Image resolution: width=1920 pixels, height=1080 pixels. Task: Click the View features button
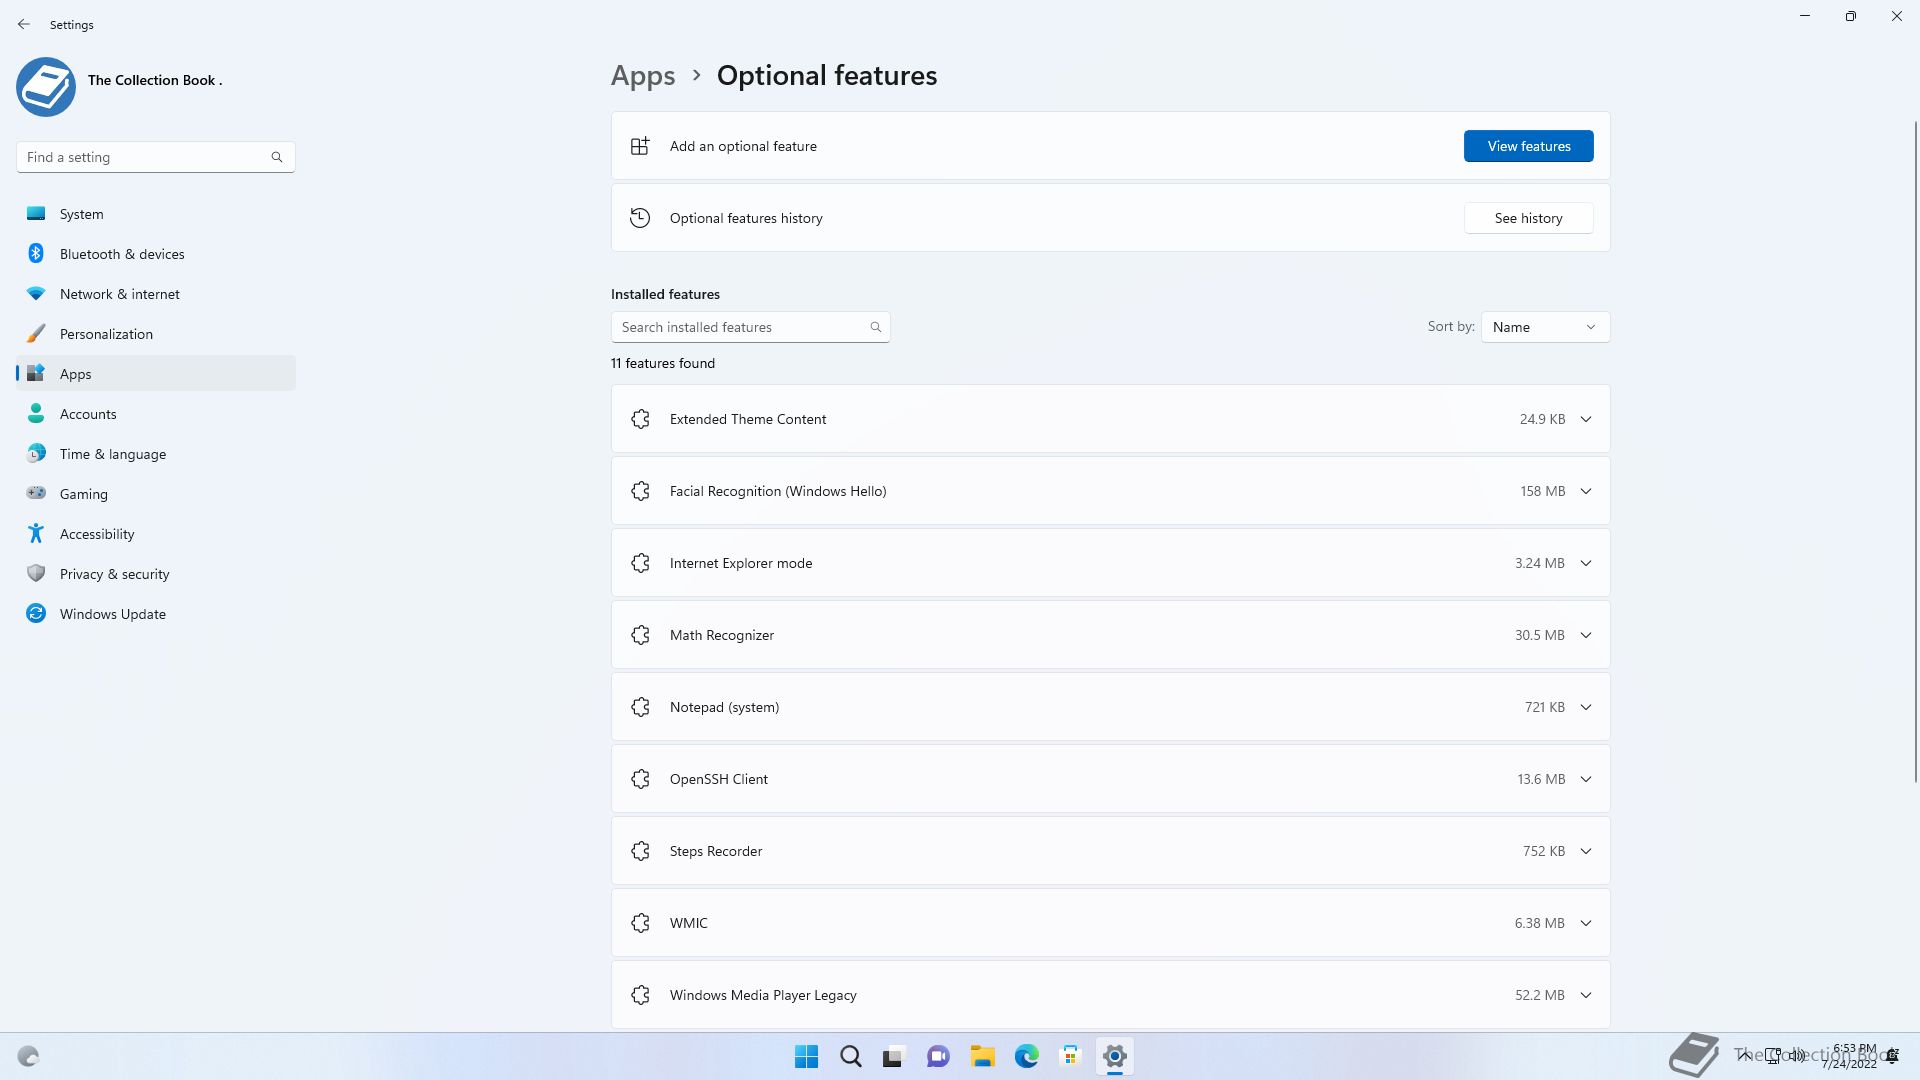1528,146
